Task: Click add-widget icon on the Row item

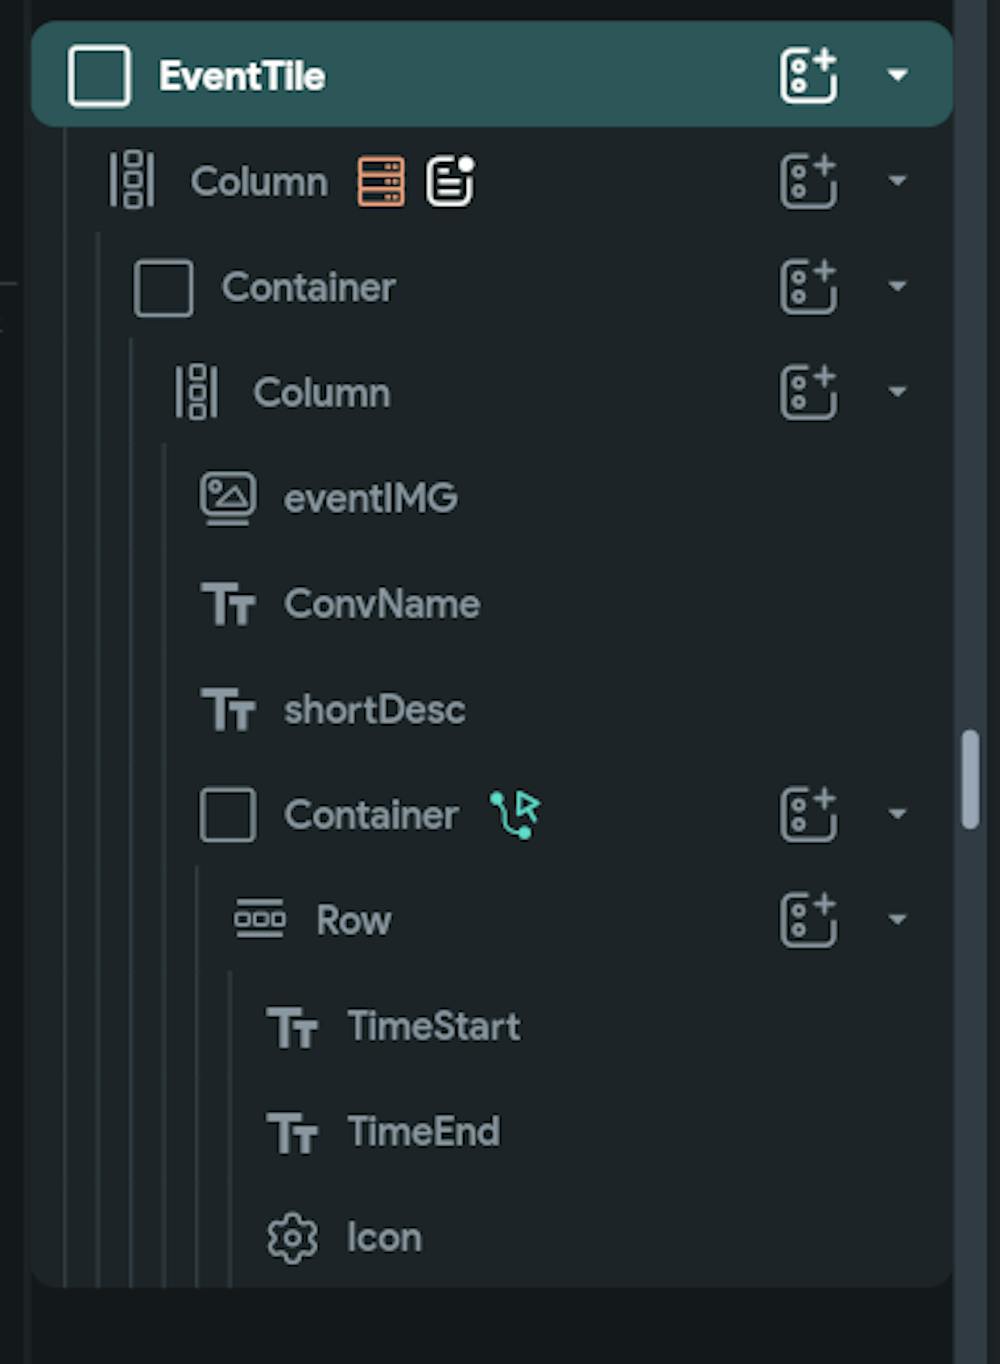Action: pos(808,920)
